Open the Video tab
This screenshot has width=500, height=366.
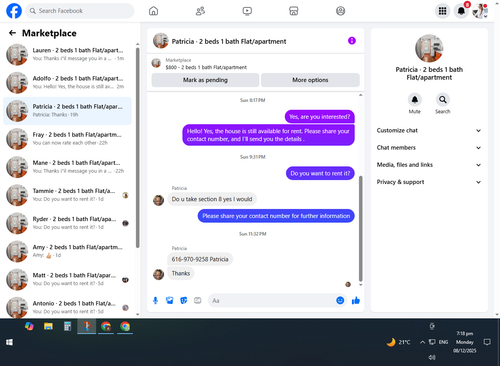coord(247,11)
